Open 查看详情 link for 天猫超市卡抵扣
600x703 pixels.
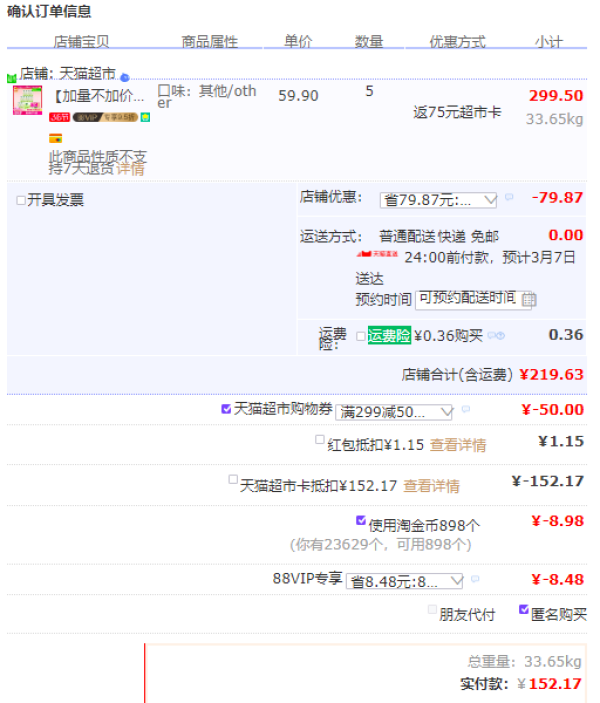click(x=431, y=486)
